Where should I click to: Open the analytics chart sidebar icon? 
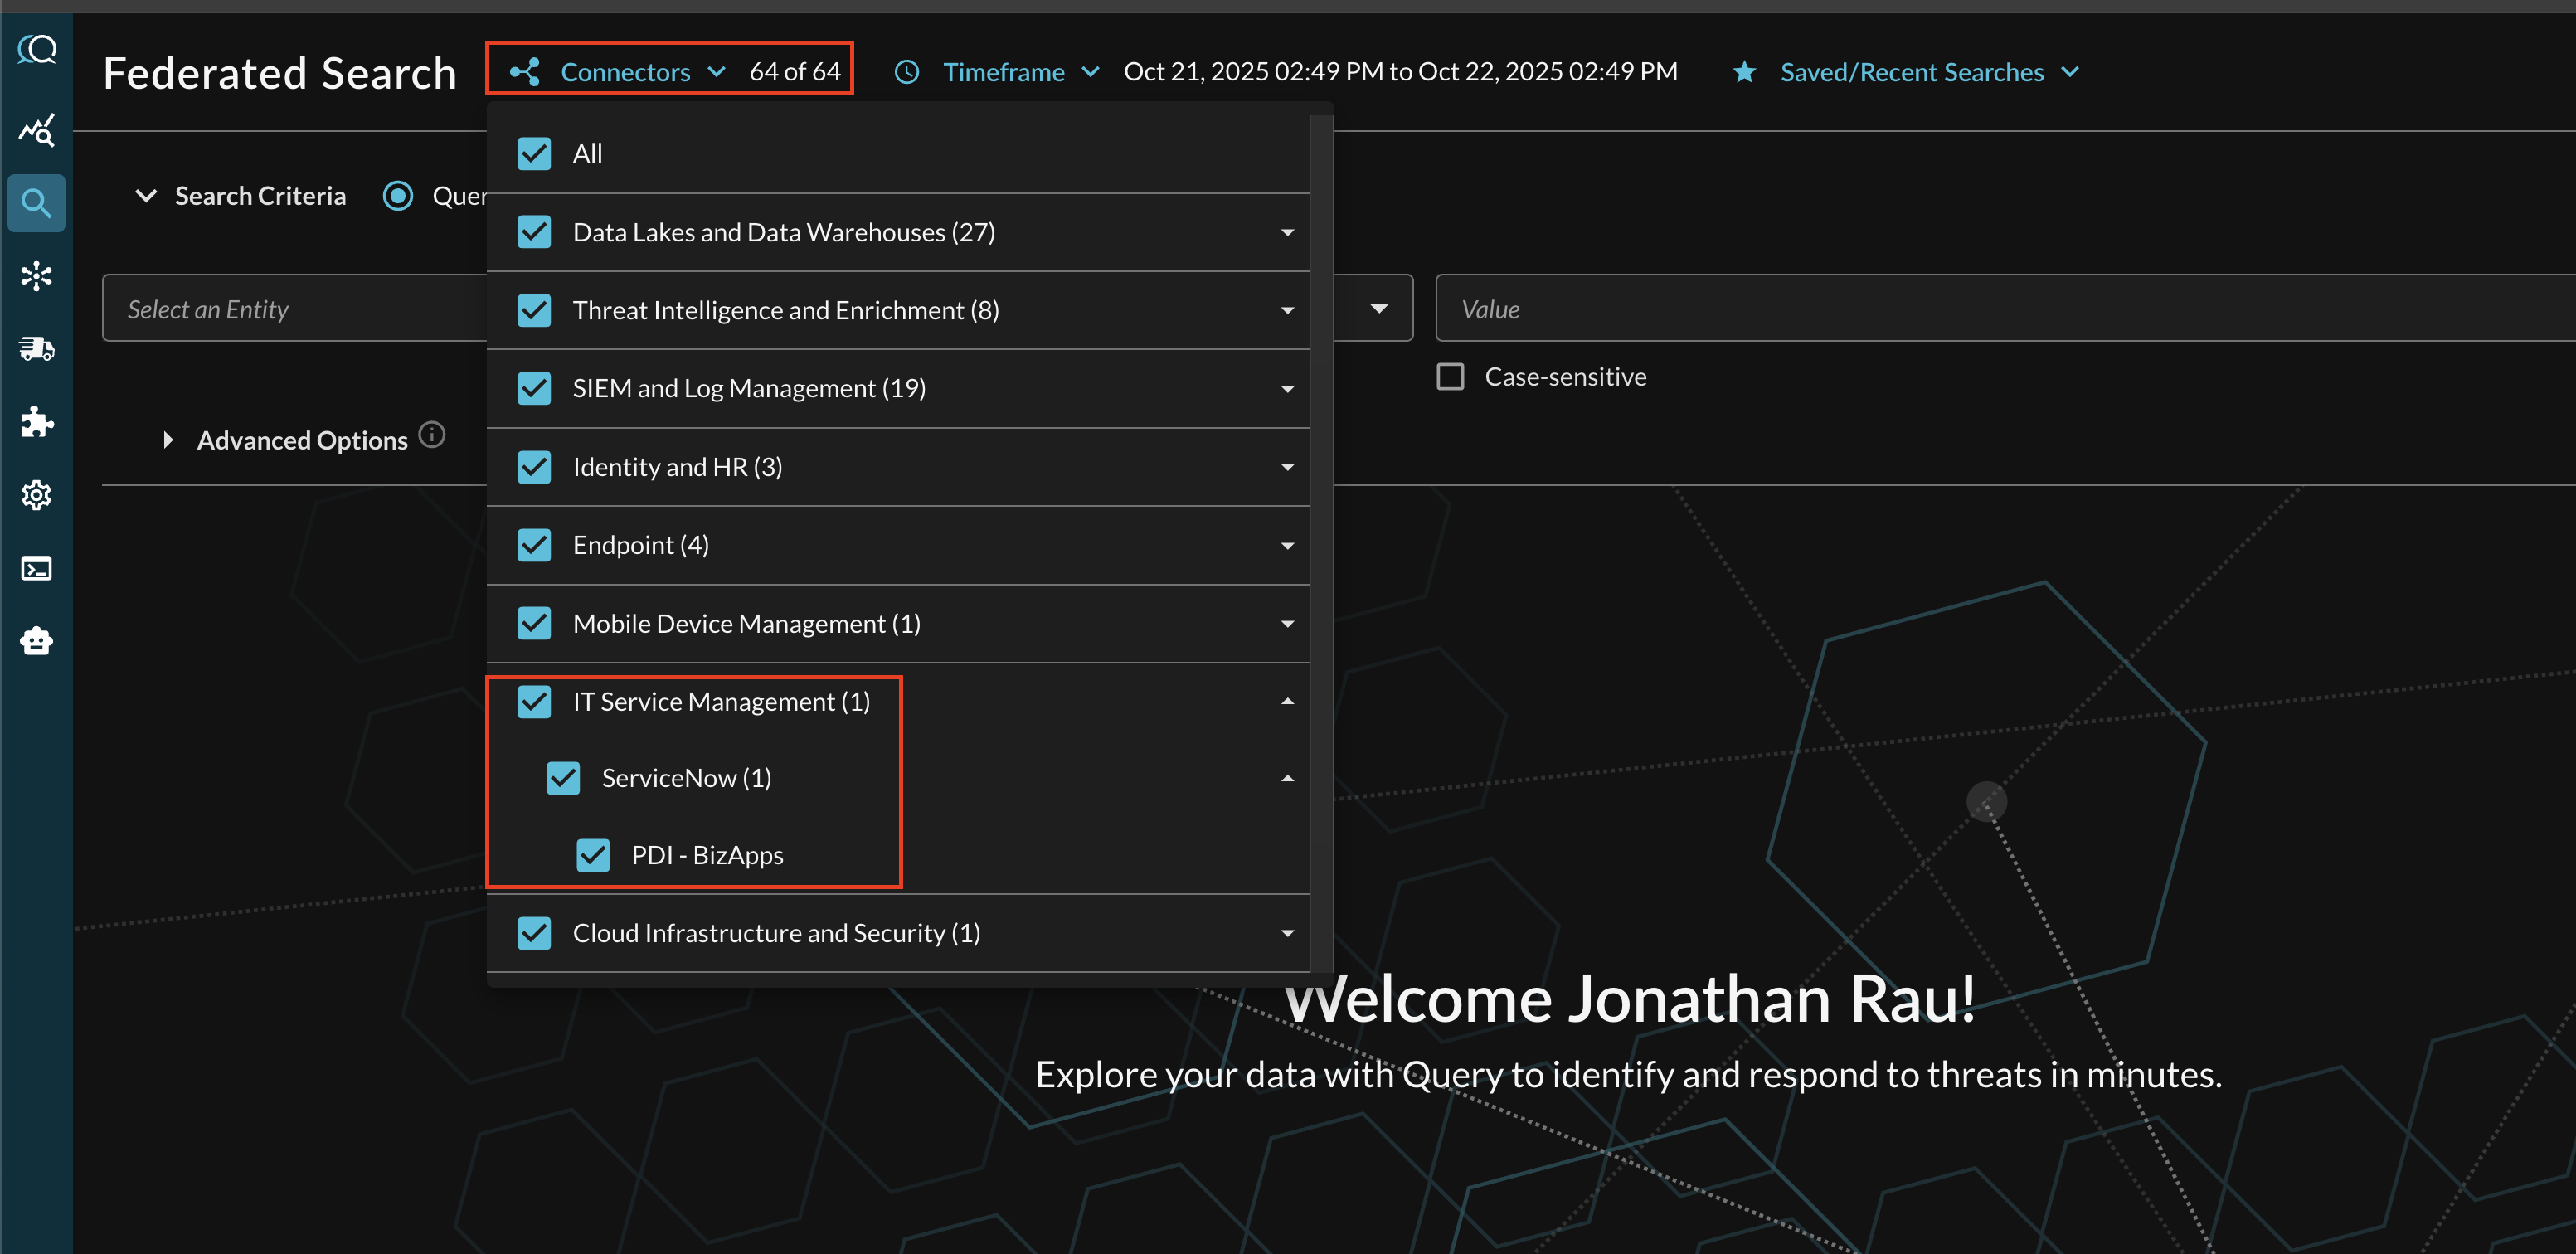37,130
